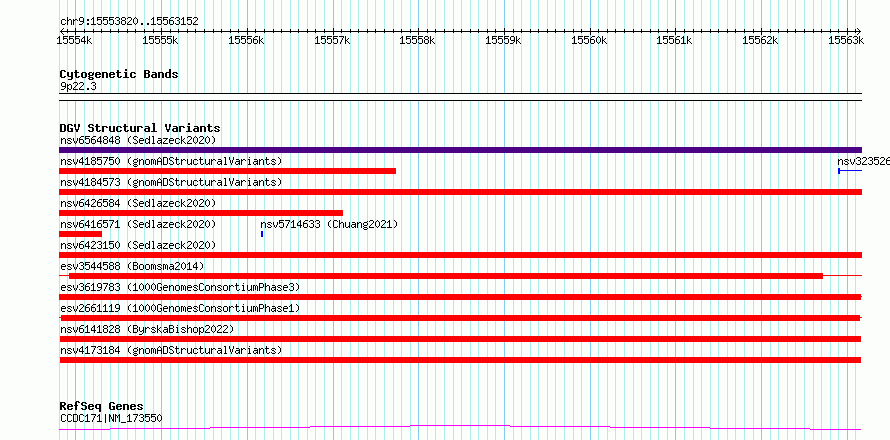The height and width of the screenshot is (440, 890).
Task: Click the 15555k ruler tick label
Action: click(x=161, y=40)
